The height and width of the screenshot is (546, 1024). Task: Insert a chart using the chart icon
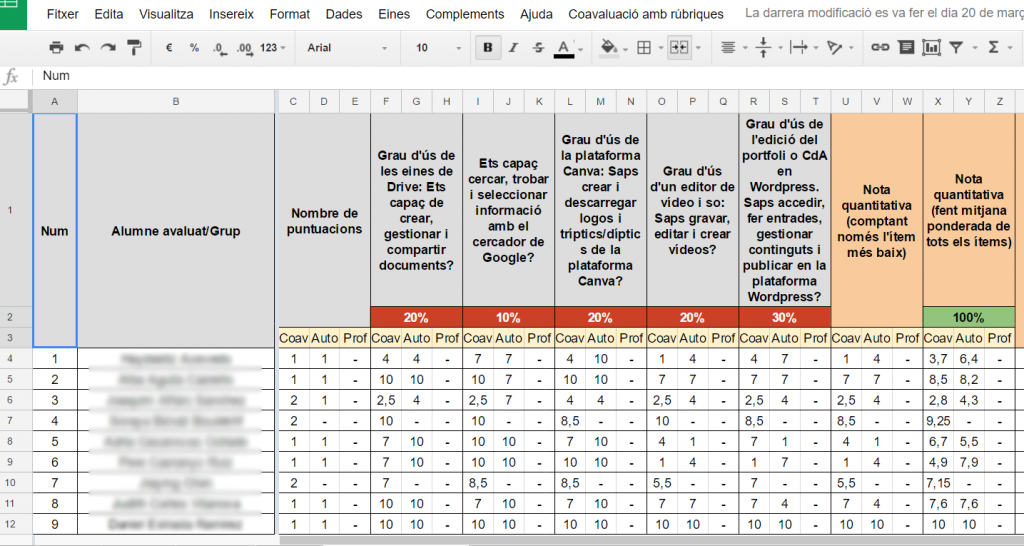(x=932, y=47)
